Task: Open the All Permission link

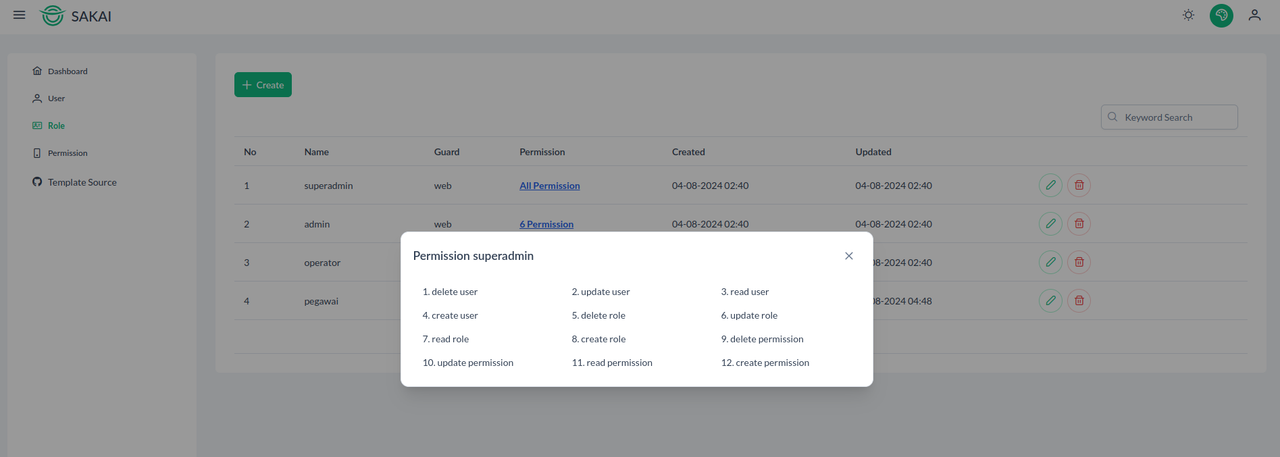Action: point(549,186)
